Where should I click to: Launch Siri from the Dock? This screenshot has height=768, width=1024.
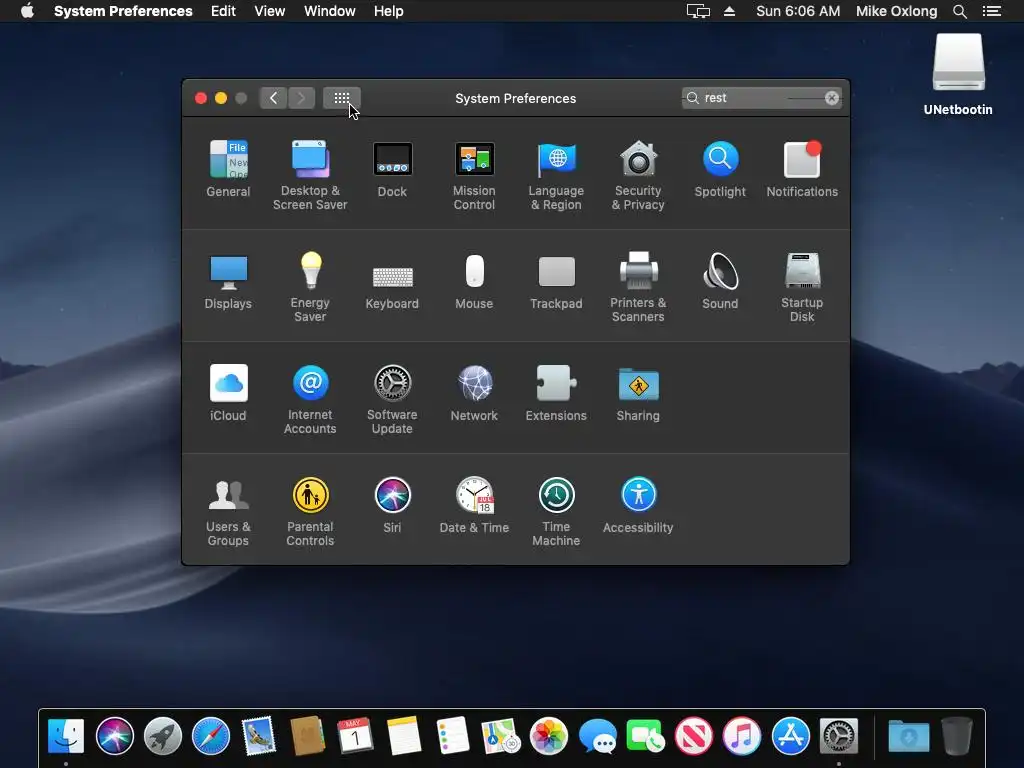(114, 736)
